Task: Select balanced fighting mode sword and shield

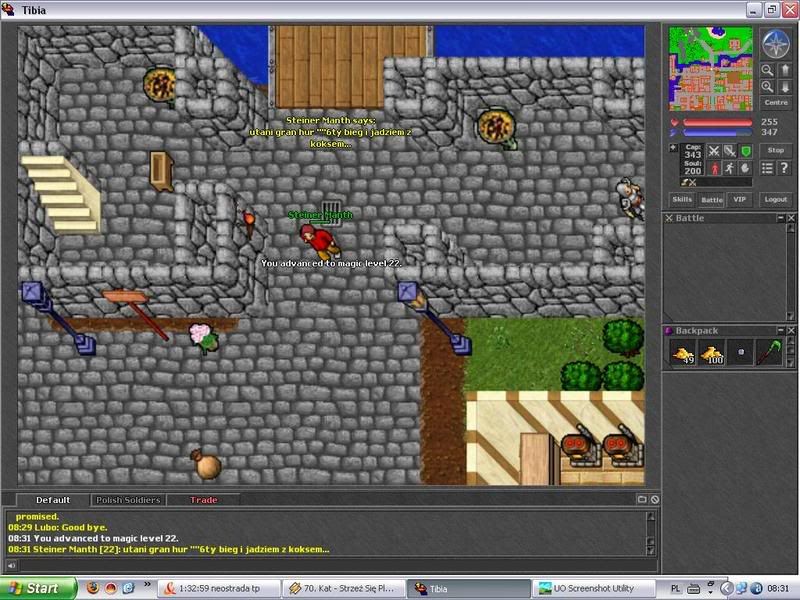Action: point(730,151)
